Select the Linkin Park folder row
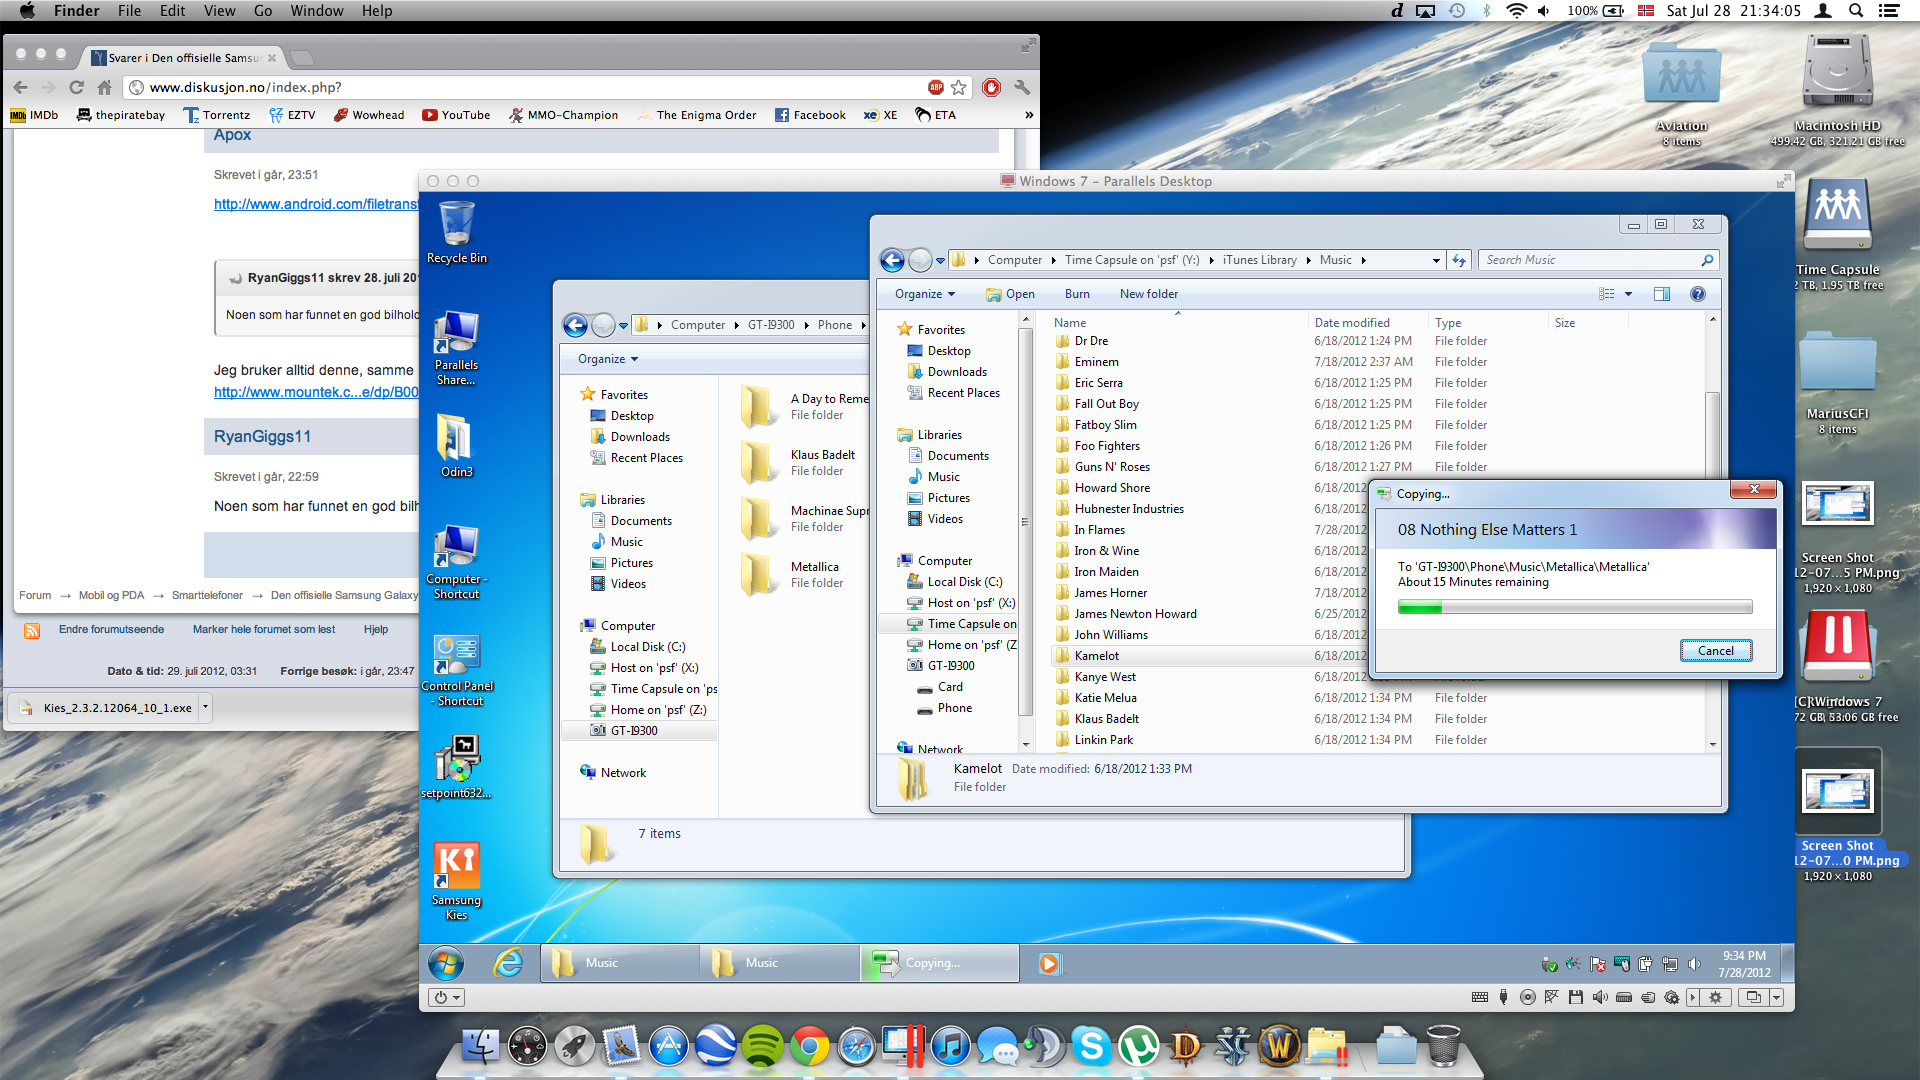Viewport: 1920px width, 1080px height. pos(1380,740)
